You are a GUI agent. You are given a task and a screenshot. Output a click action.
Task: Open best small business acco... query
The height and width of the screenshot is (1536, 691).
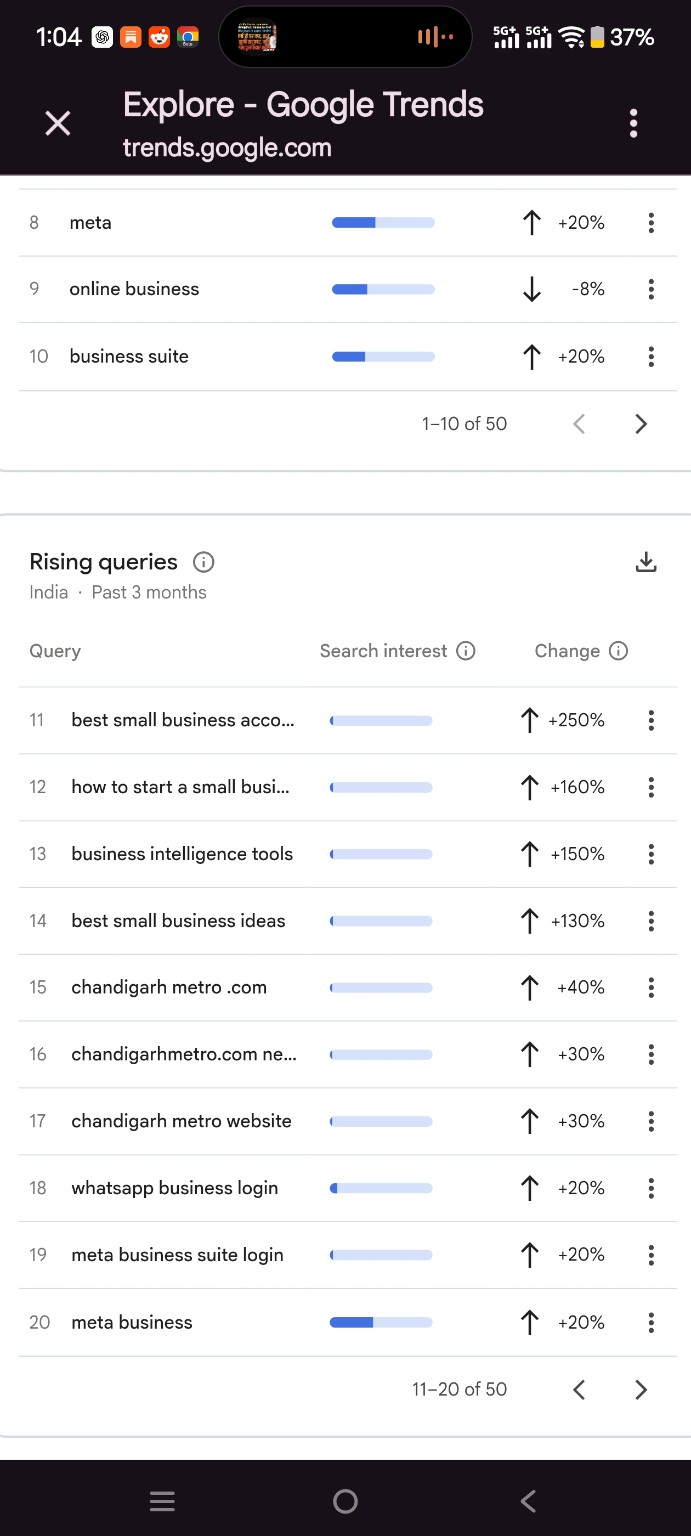tap(183, 720)
